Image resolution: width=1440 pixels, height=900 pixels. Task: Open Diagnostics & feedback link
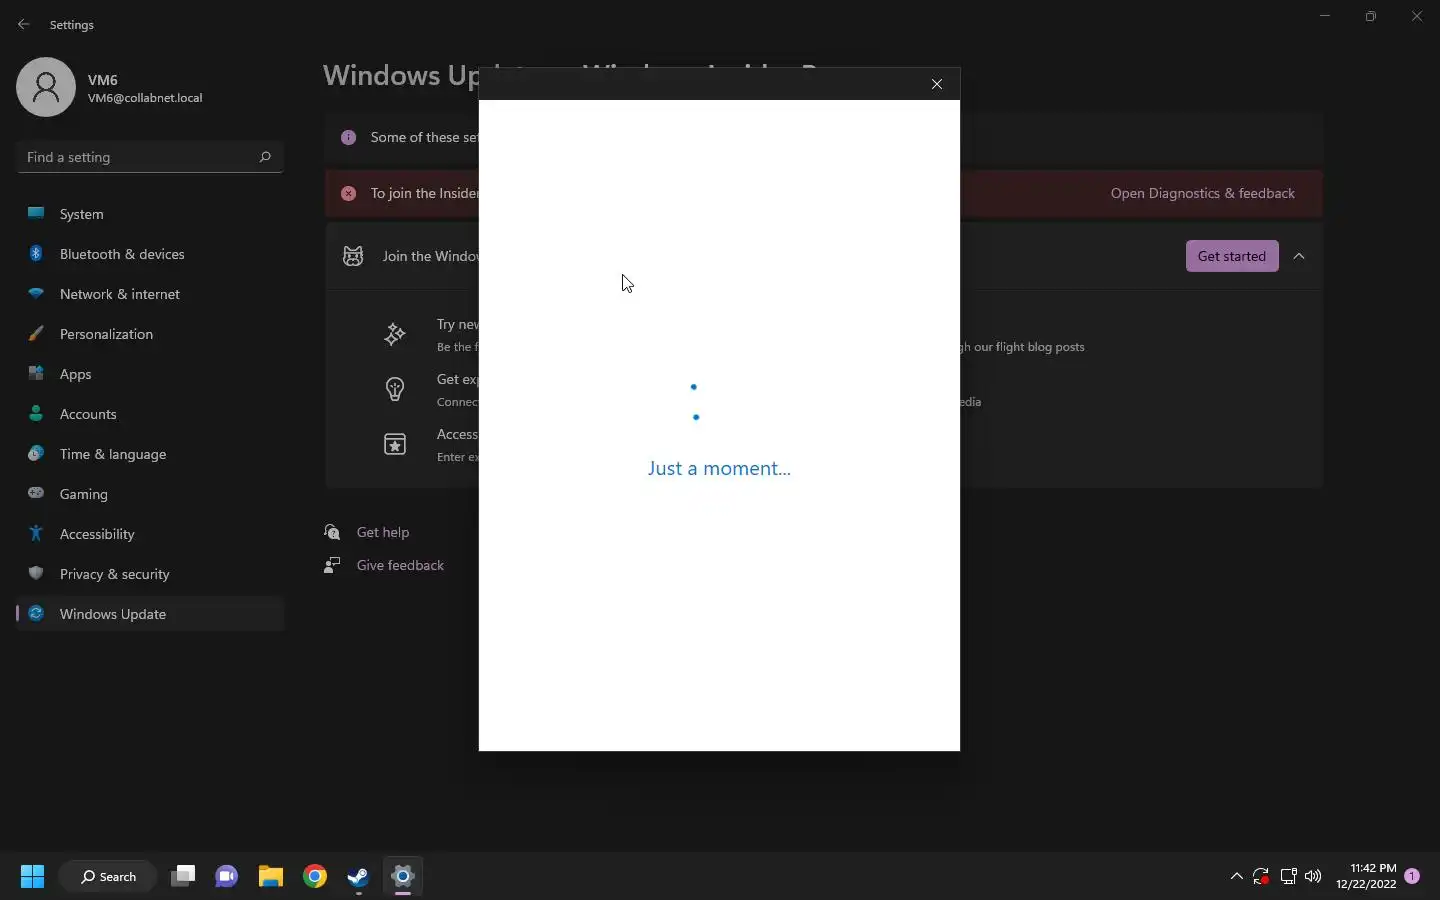[1203, 193]
